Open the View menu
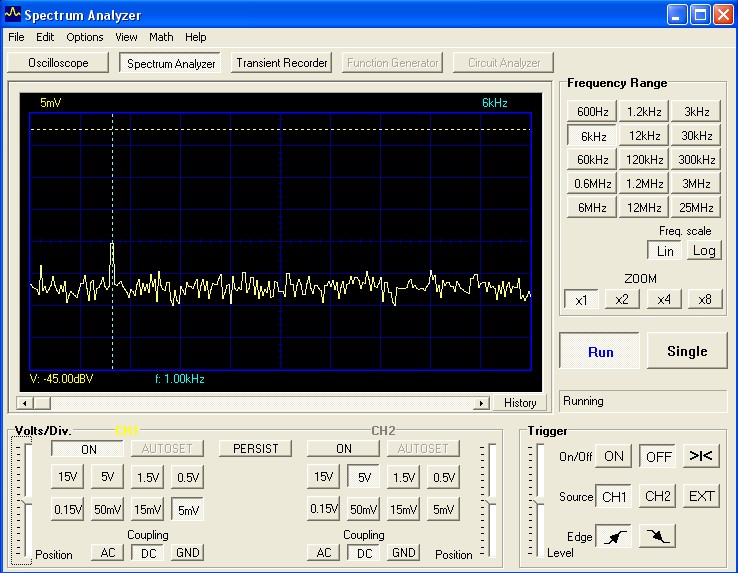738x573 pixels. coord(126,37)
